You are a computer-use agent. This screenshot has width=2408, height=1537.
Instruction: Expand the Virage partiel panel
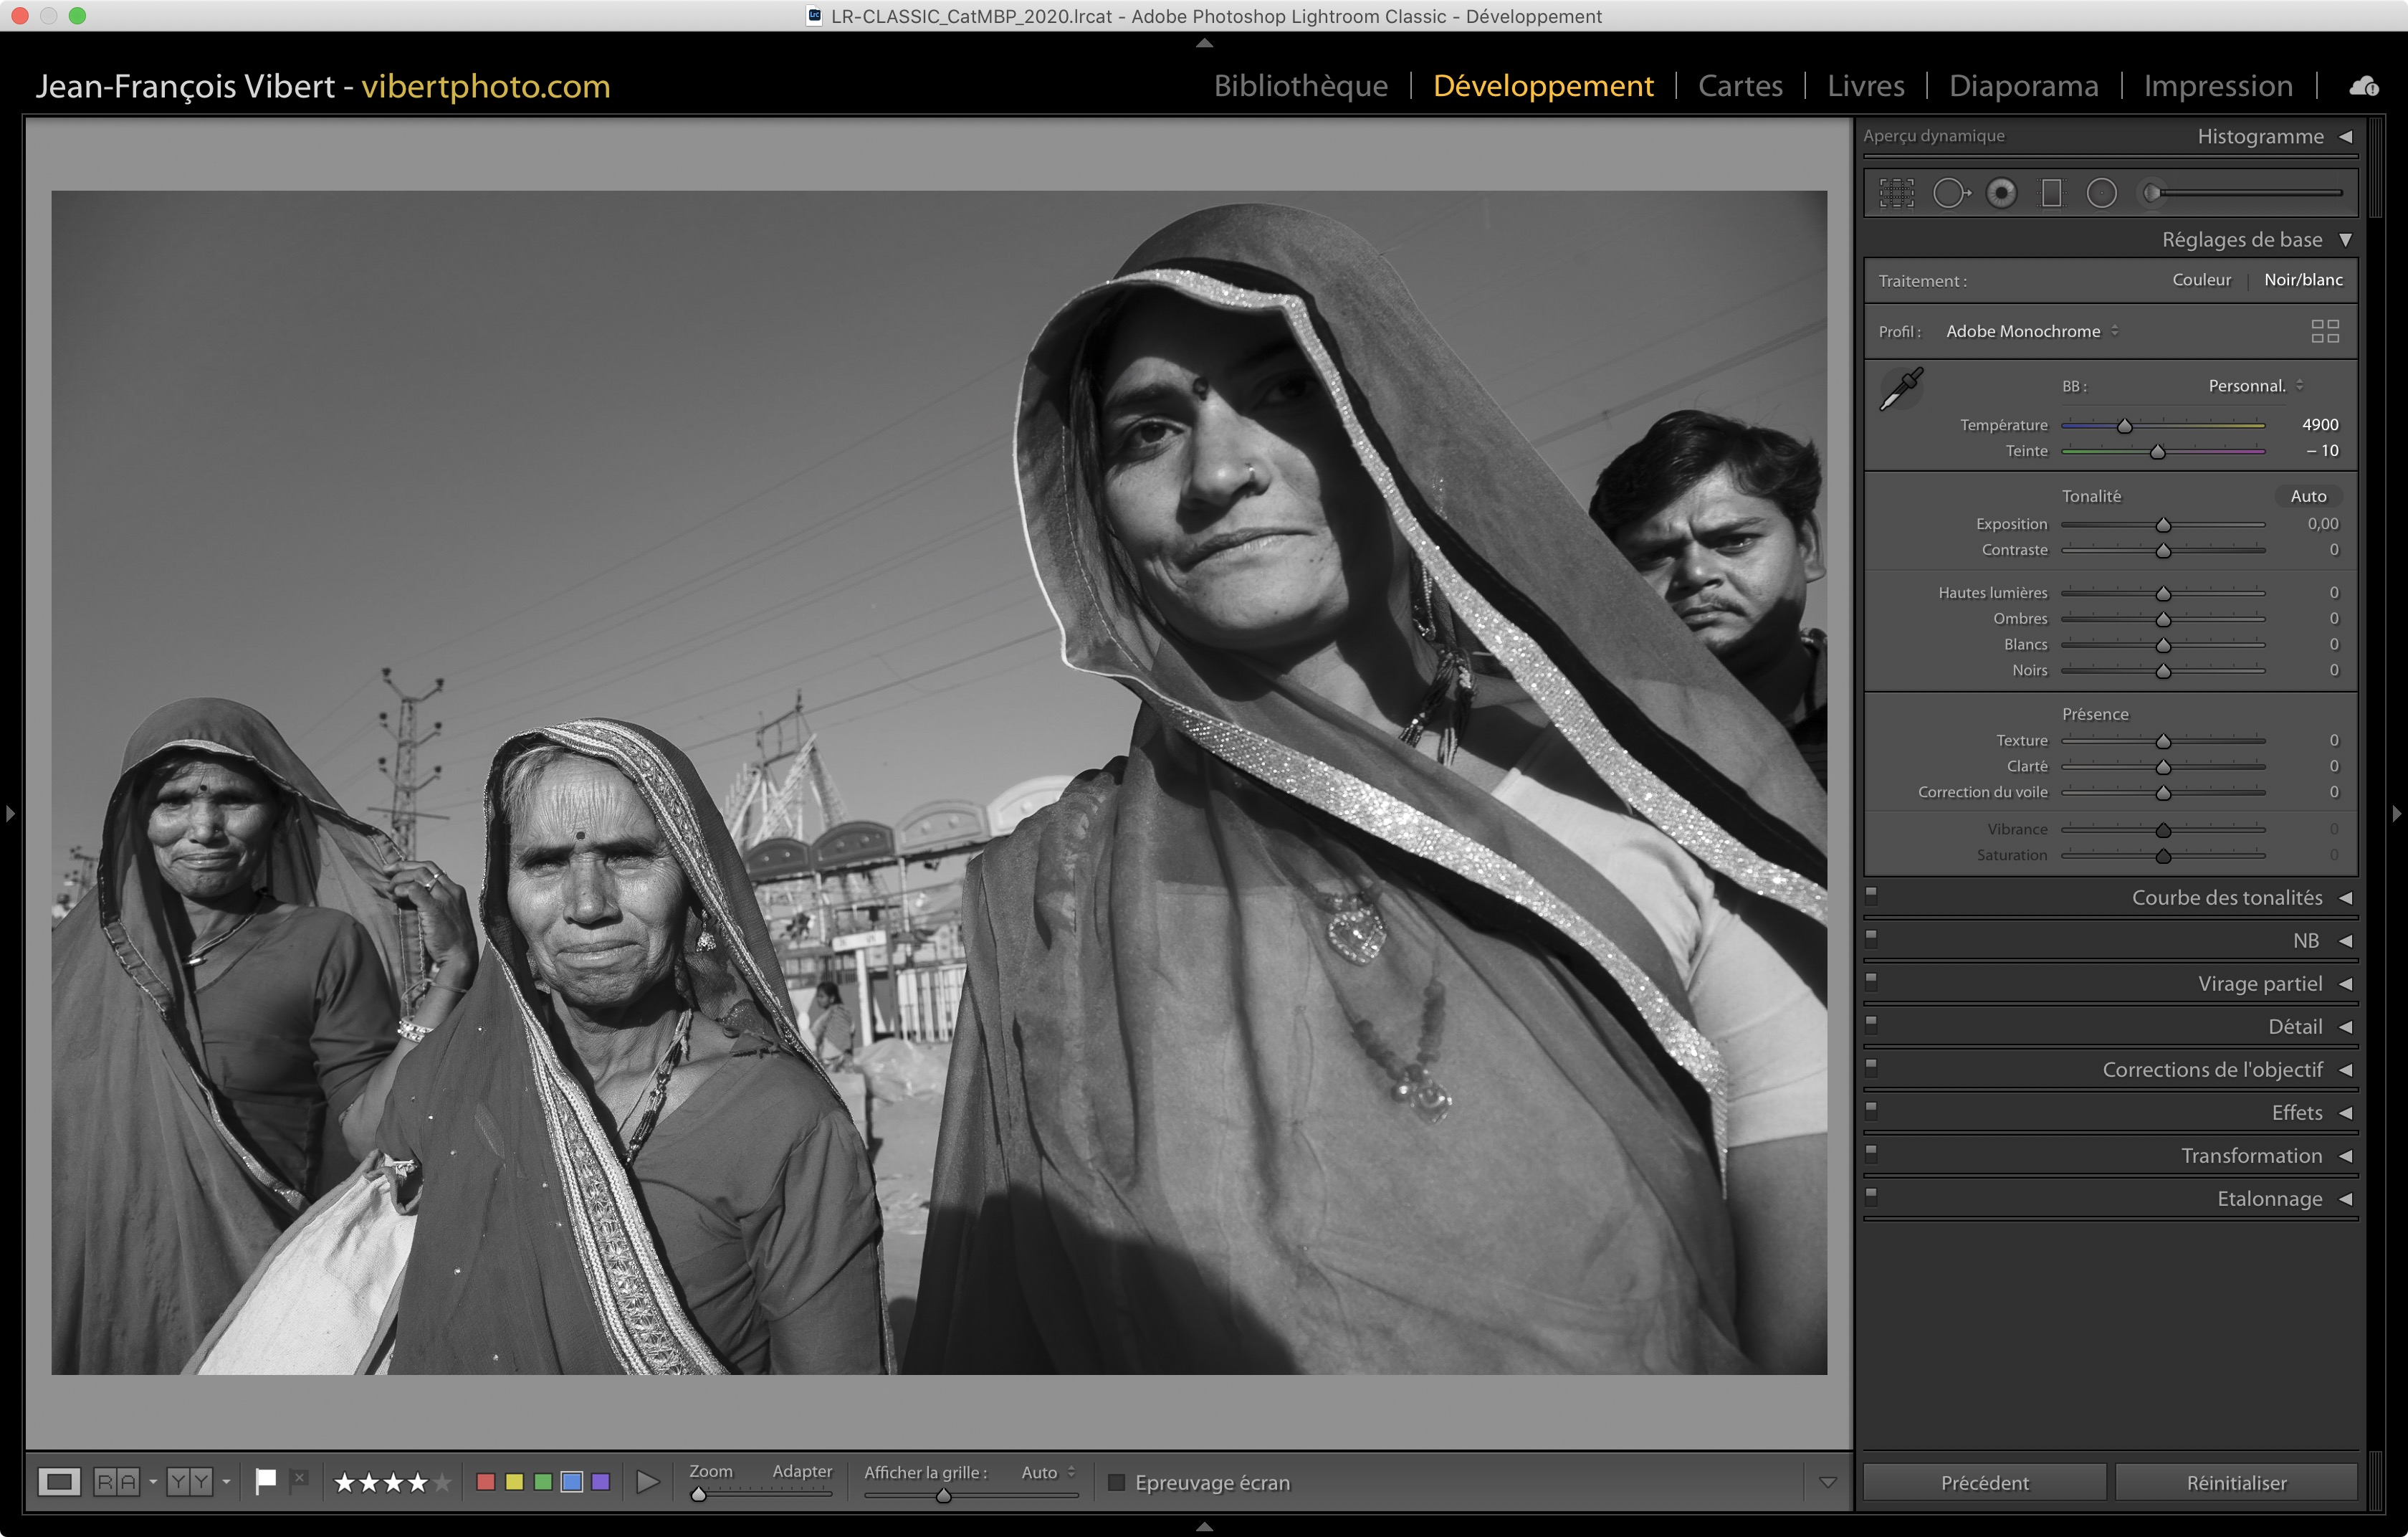[x=2260, y=984]
